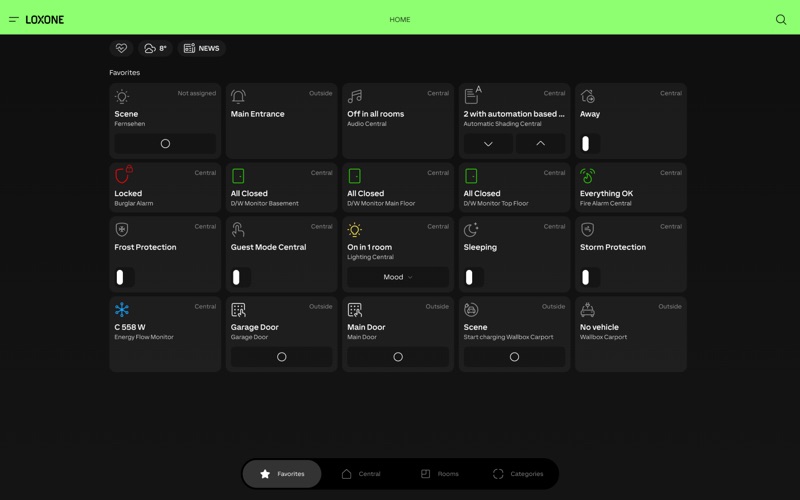Click the Garage Door keypad icon

point(238,310)
